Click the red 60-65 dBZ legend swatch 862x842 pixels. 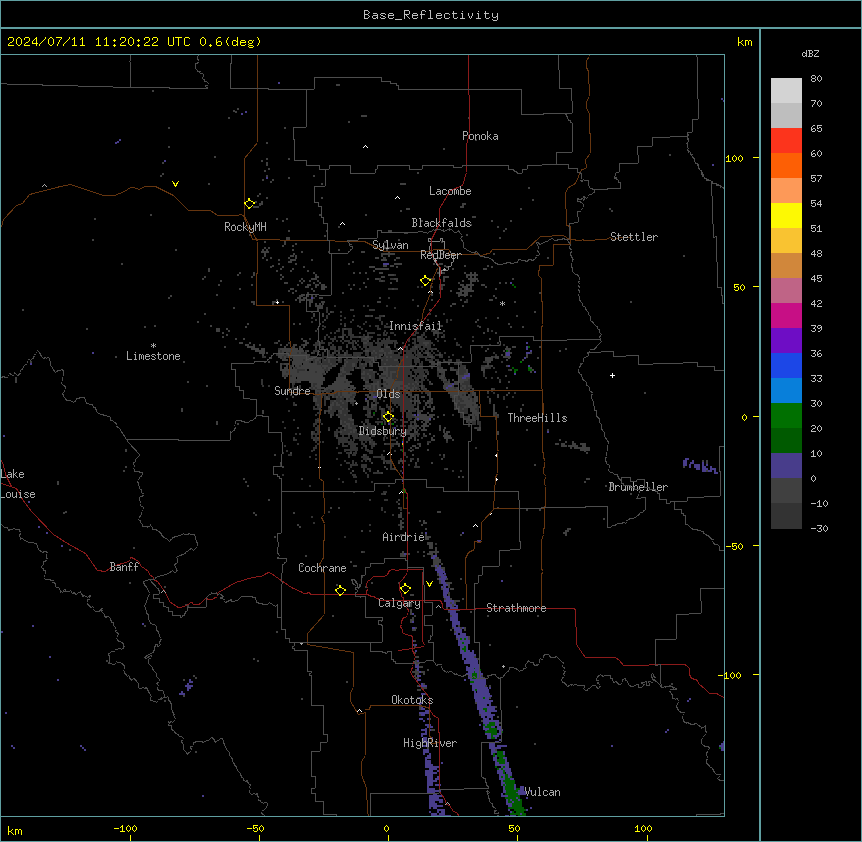tap(786, 141)
